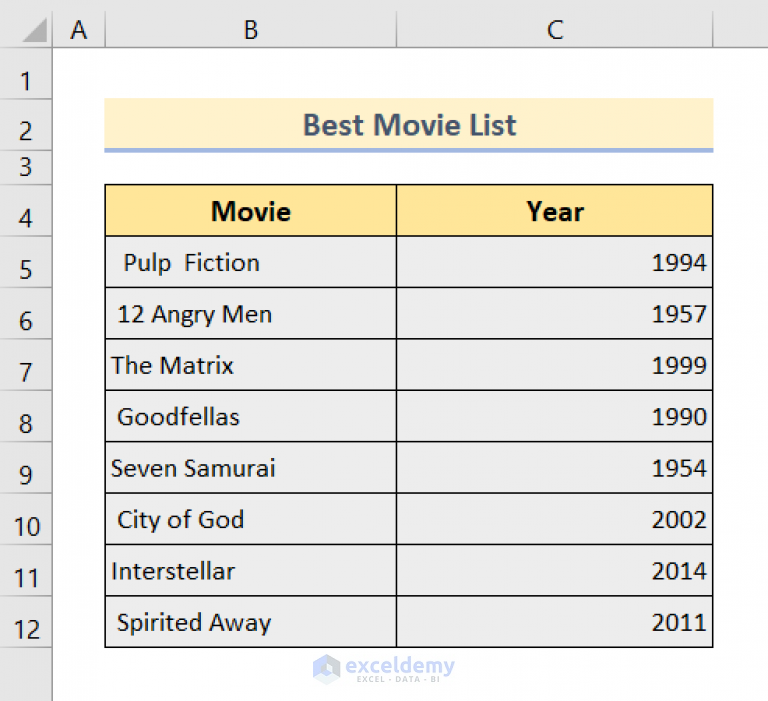Click the Best Movie List title cell
768x701 pixels.
pos(408,124)
